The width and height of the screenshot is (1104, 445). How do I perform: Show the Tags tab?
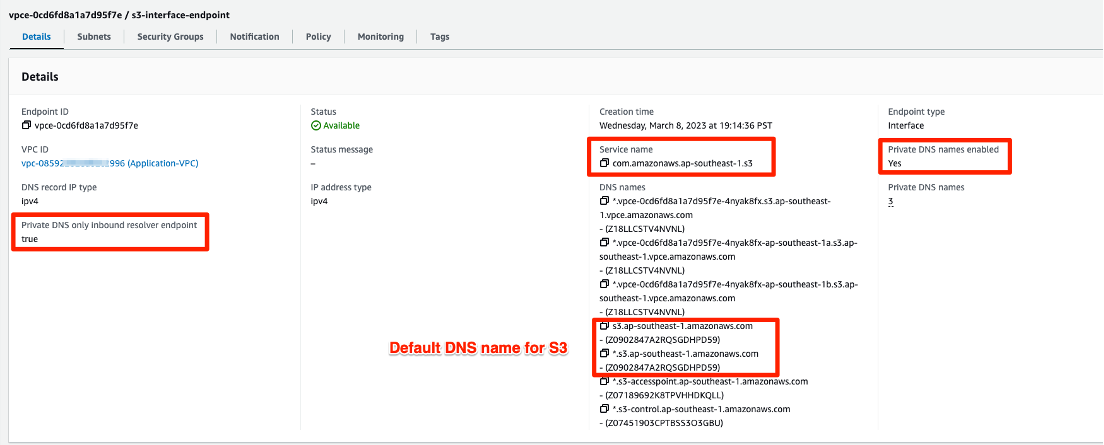tap(440, 37)
